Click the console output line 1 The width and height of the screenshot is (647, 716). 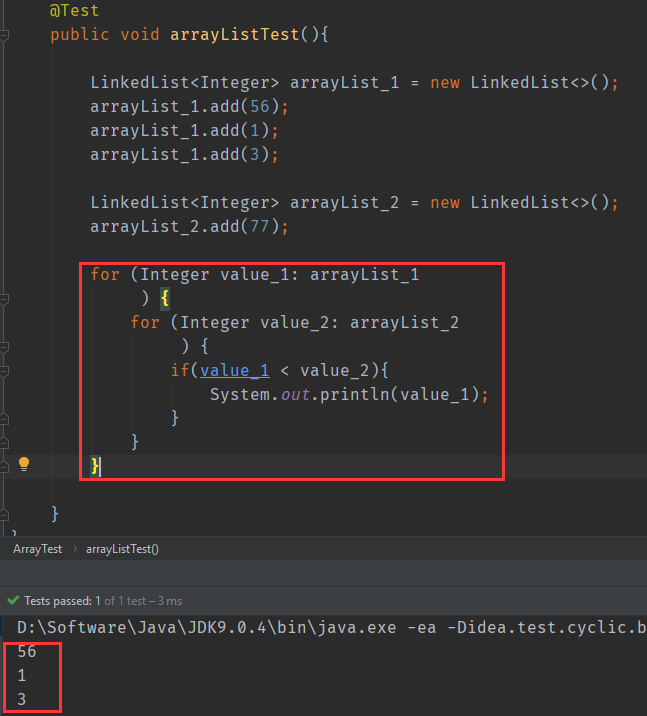(21, 675)
